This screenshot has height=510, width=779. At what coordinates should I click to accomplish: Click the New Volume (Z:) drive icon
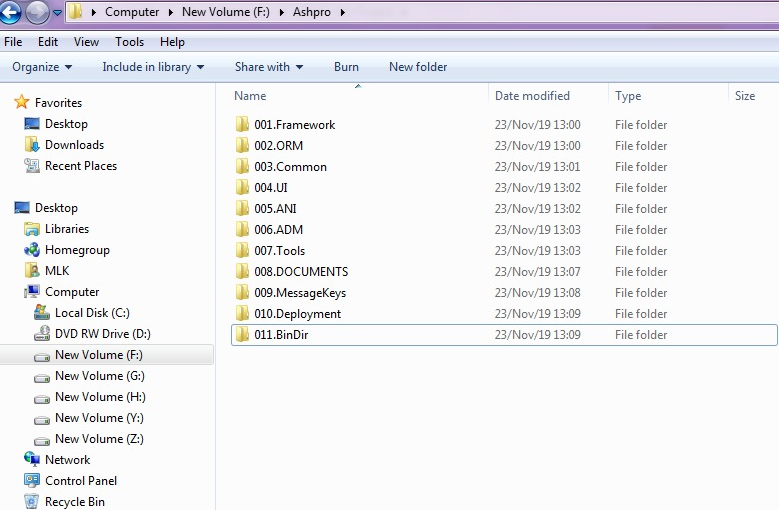point(42,440)
